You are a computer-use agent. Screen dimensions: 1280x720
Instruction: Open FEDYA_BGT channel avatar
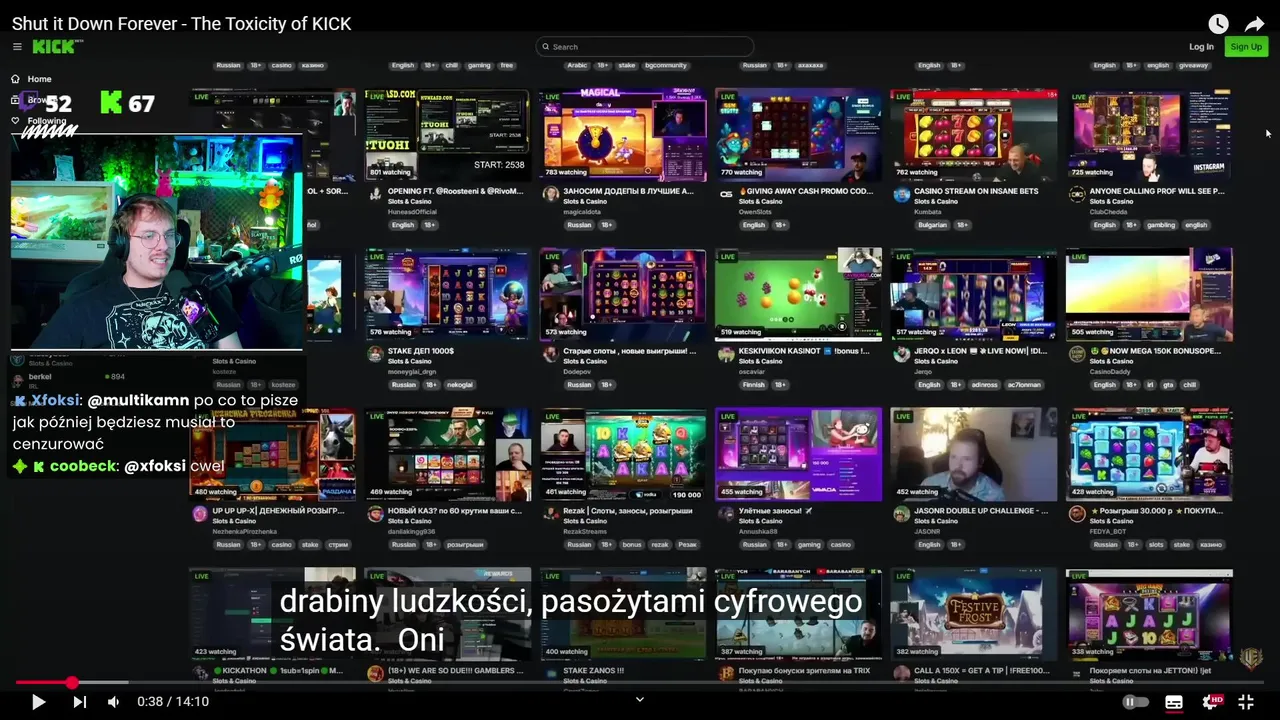pos(1077,514)
